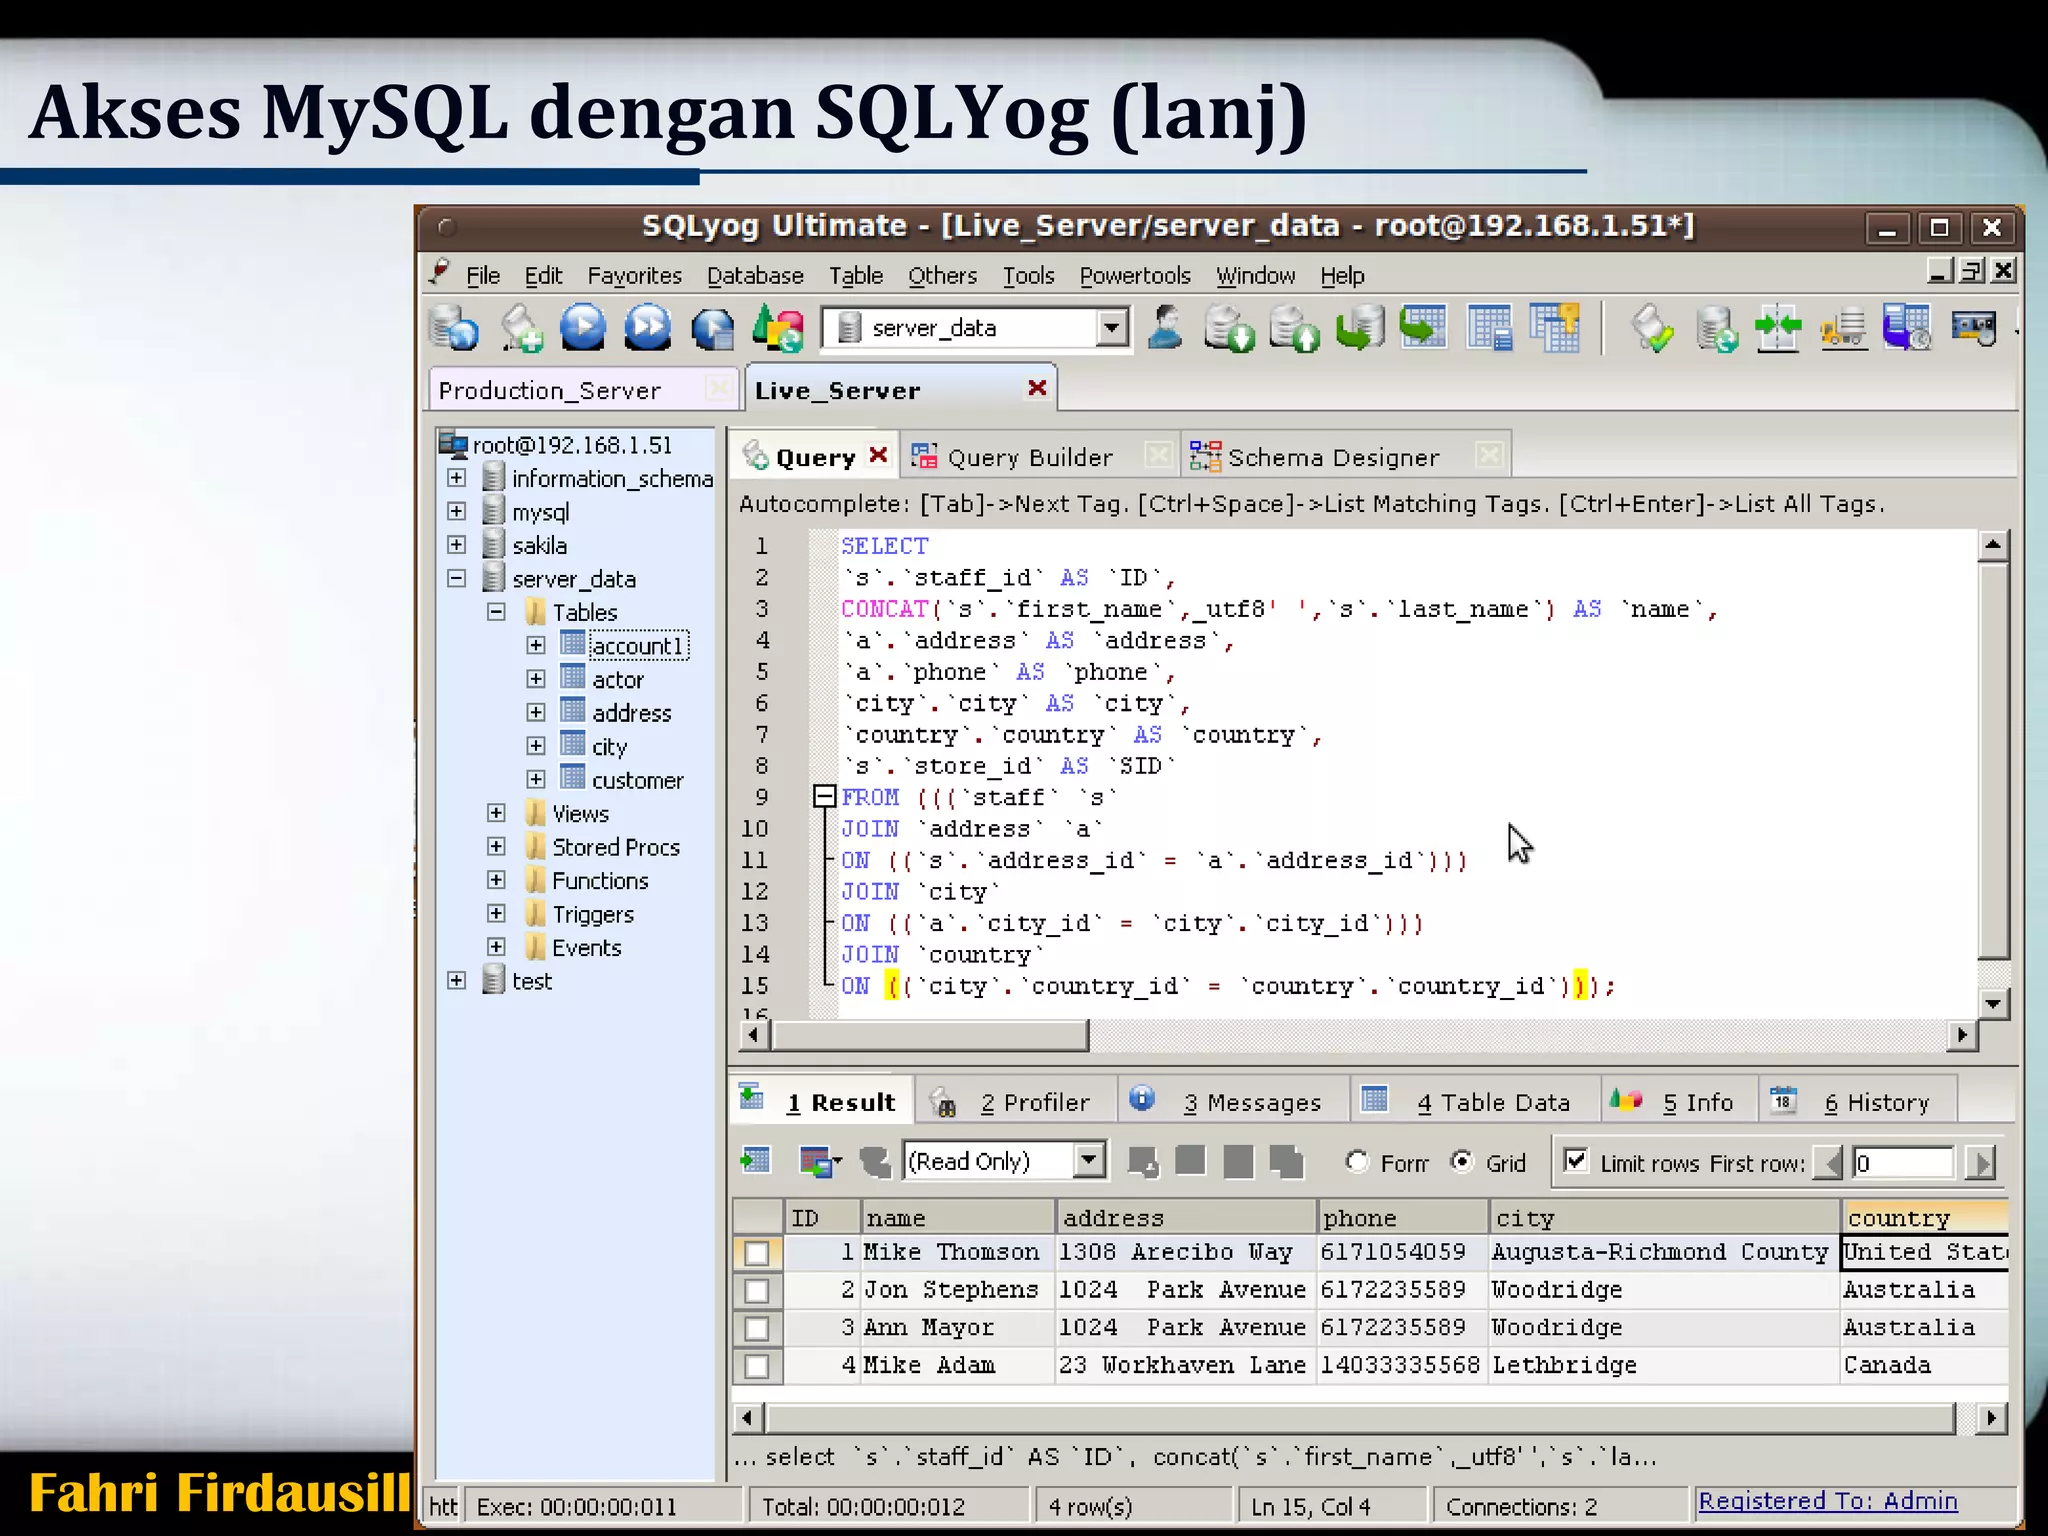The width and height of the screenshot is (2048, 1536).
Task: Click the refresh object browser icon
Action: (x=778, y=328)
